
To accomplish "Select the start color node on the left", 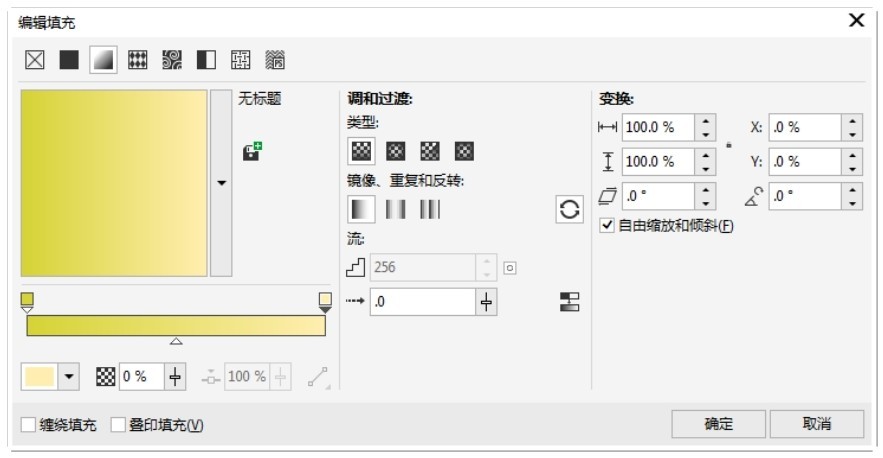I will coord(27,302).
